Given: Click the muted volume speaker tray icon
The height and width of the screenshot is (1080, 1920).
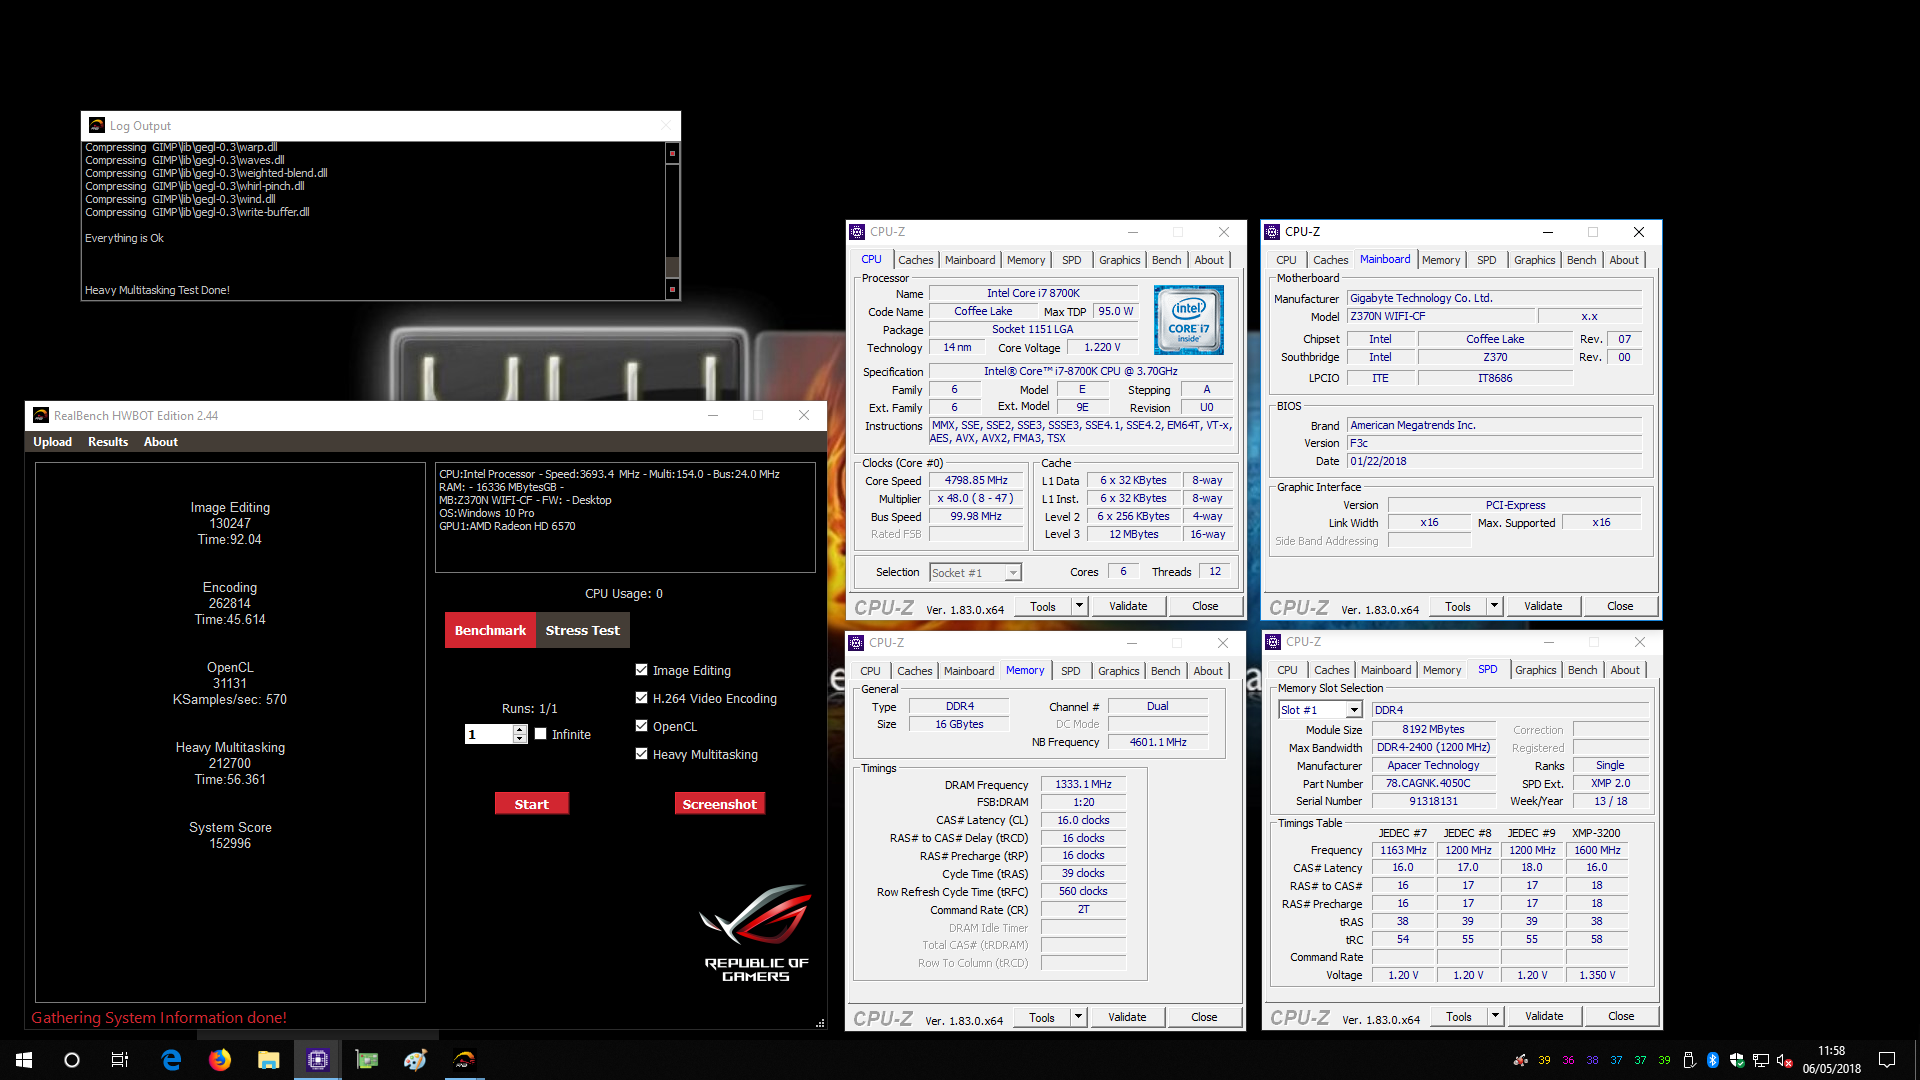Looking at the screenshot, I should pos(1785,1060).
